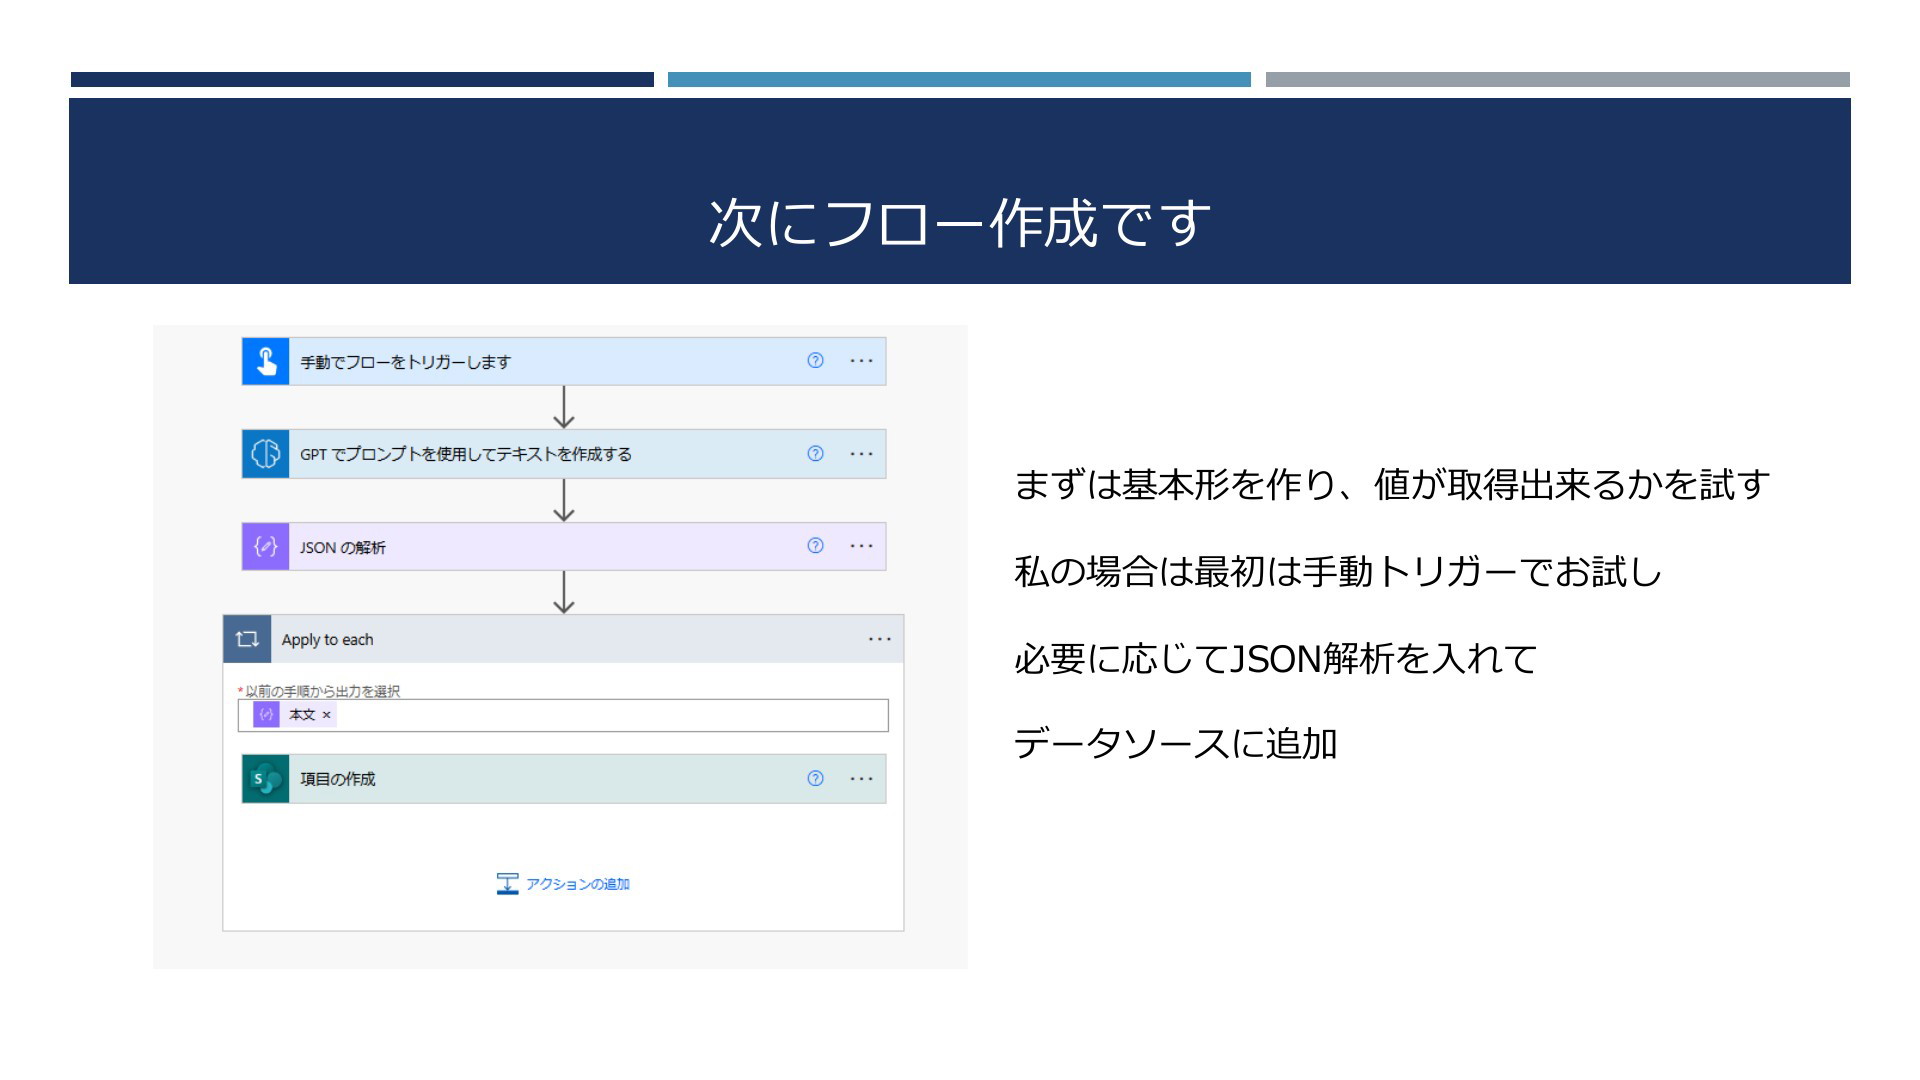
Task: Open more options for 項目の作成
Action: coord(861,779)
